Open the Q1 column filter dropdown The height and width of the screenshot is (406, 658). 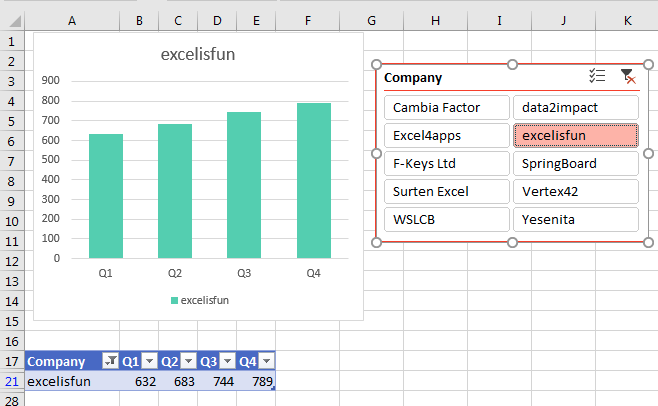tap(149, 362)
